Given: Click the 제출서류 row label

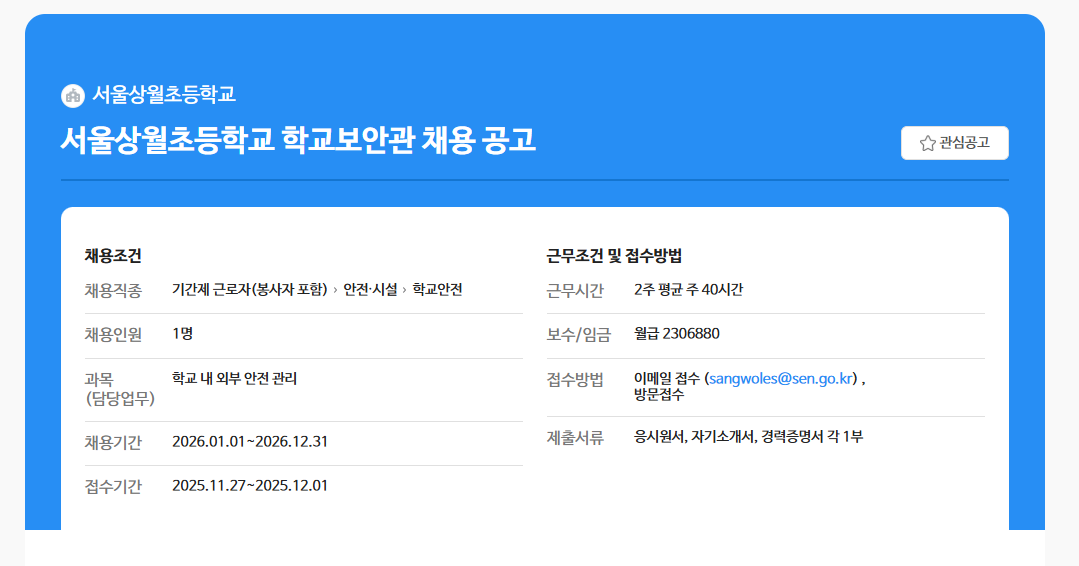Looking at the screenshot, I should 575,437.
